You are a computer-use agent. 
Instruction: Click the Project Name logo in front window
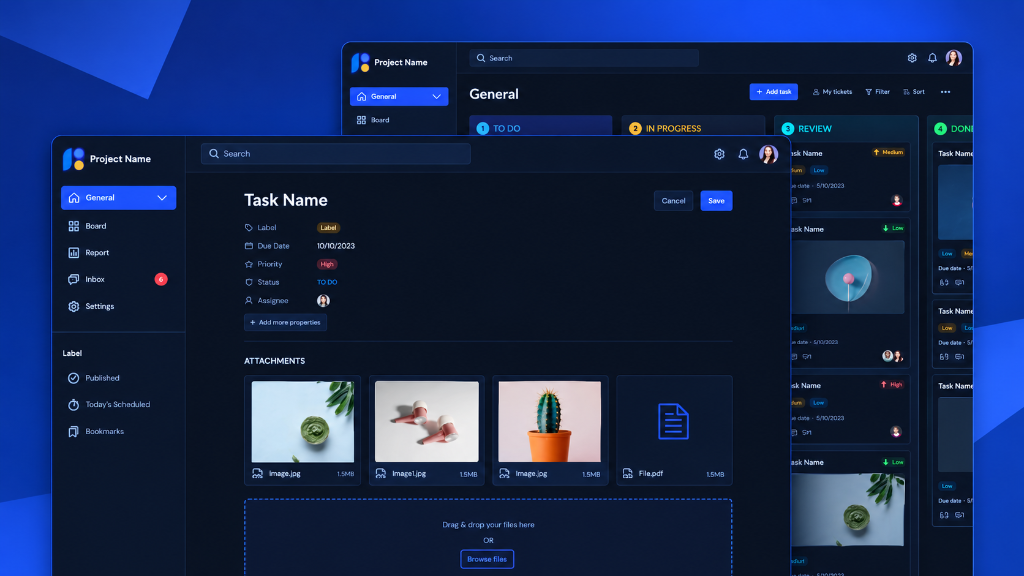(x=73, y=159)
